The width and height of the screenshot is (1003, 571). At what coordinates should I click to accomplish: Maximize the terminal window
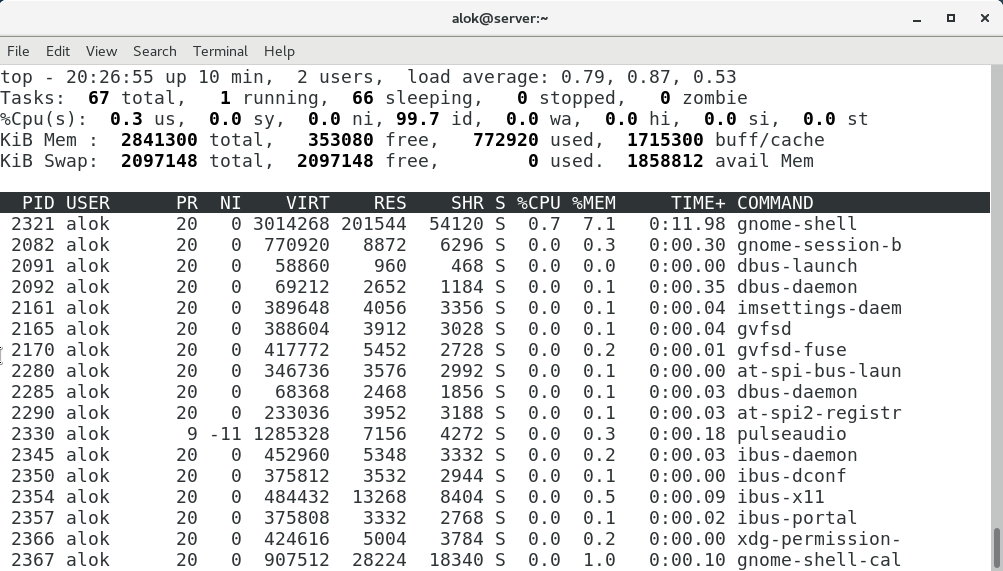pos(951,19)
